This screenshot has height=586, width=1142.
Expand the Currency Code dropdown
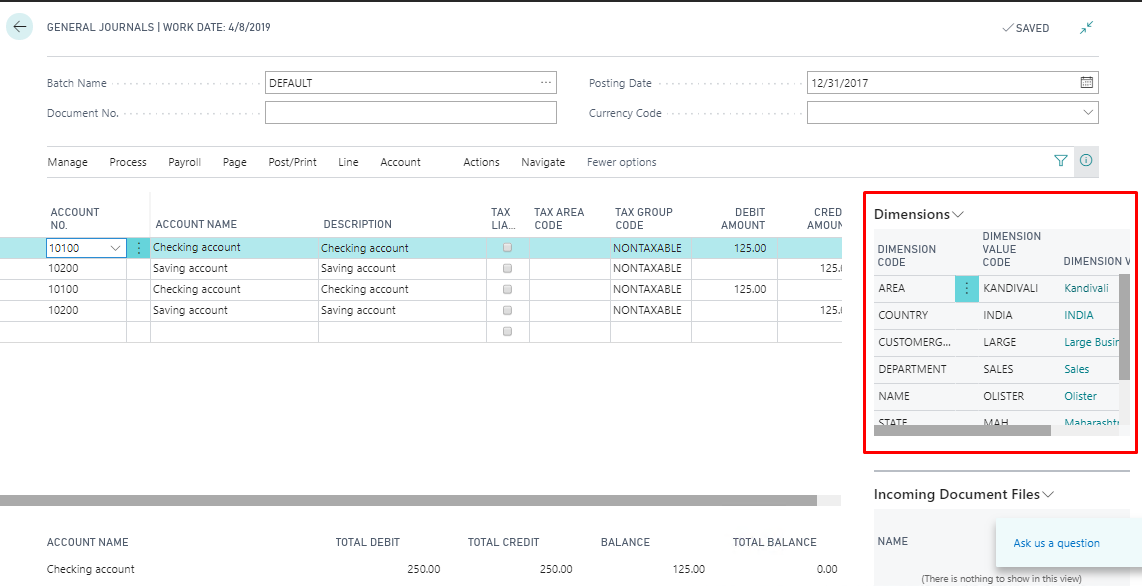(x=1088, y=113)
